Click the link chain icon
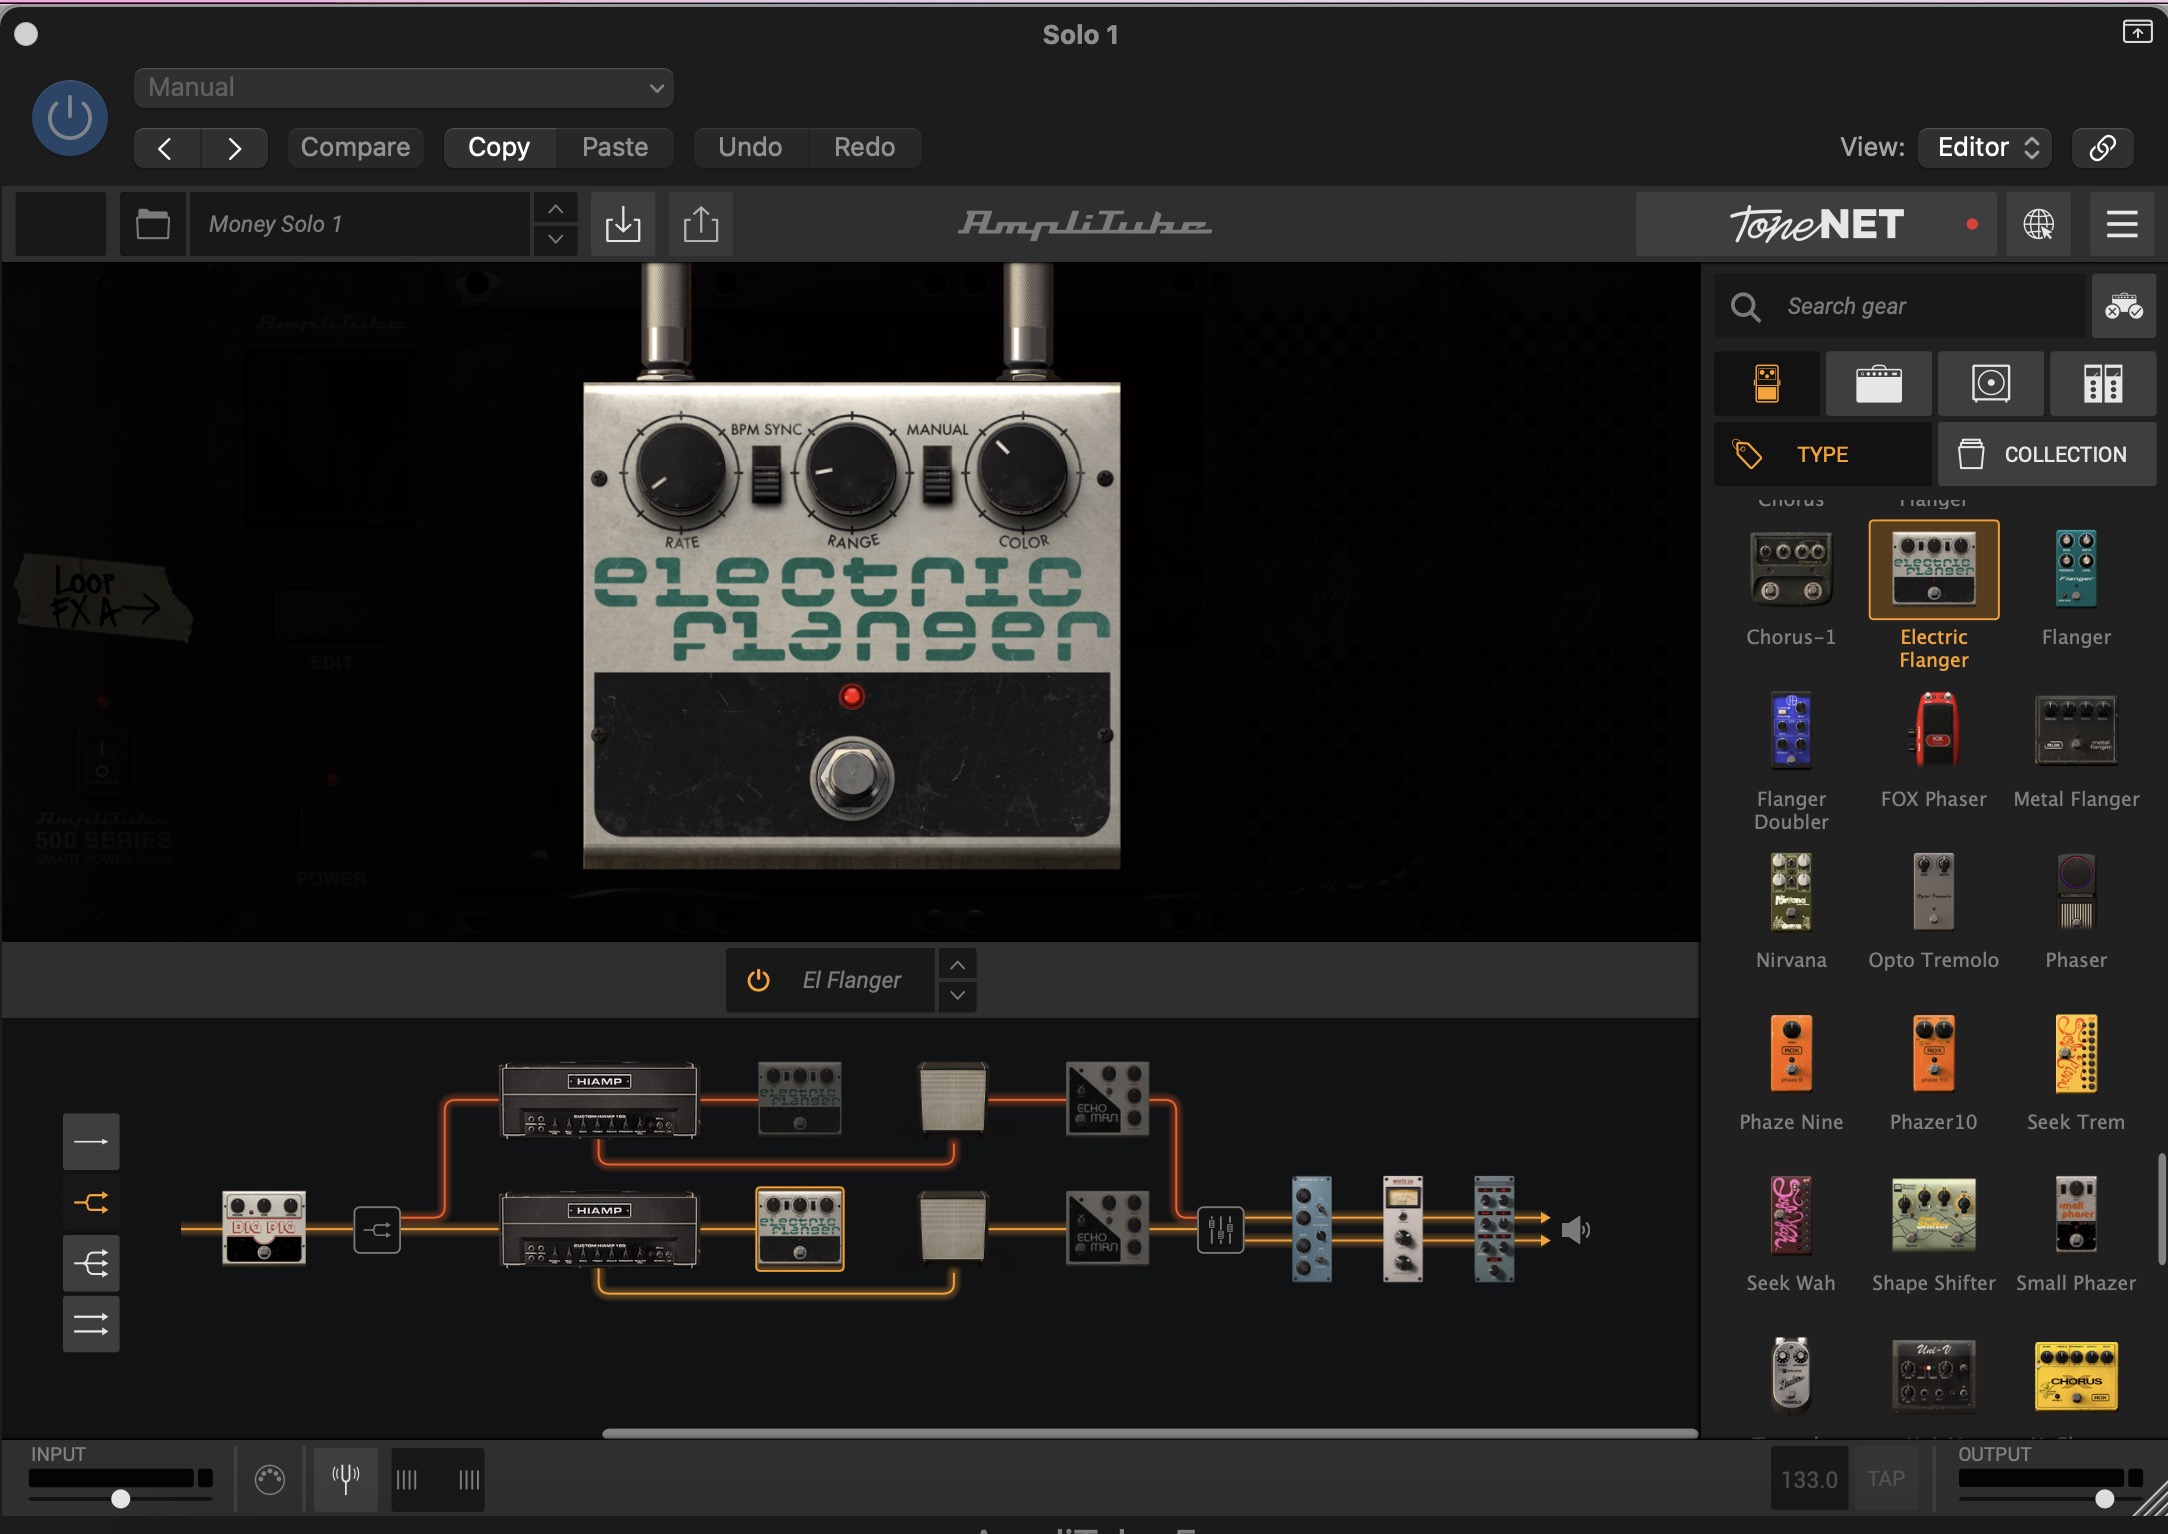Image resolution: width=2168 pixels, height=1534 pixels. pos(2102,147)
